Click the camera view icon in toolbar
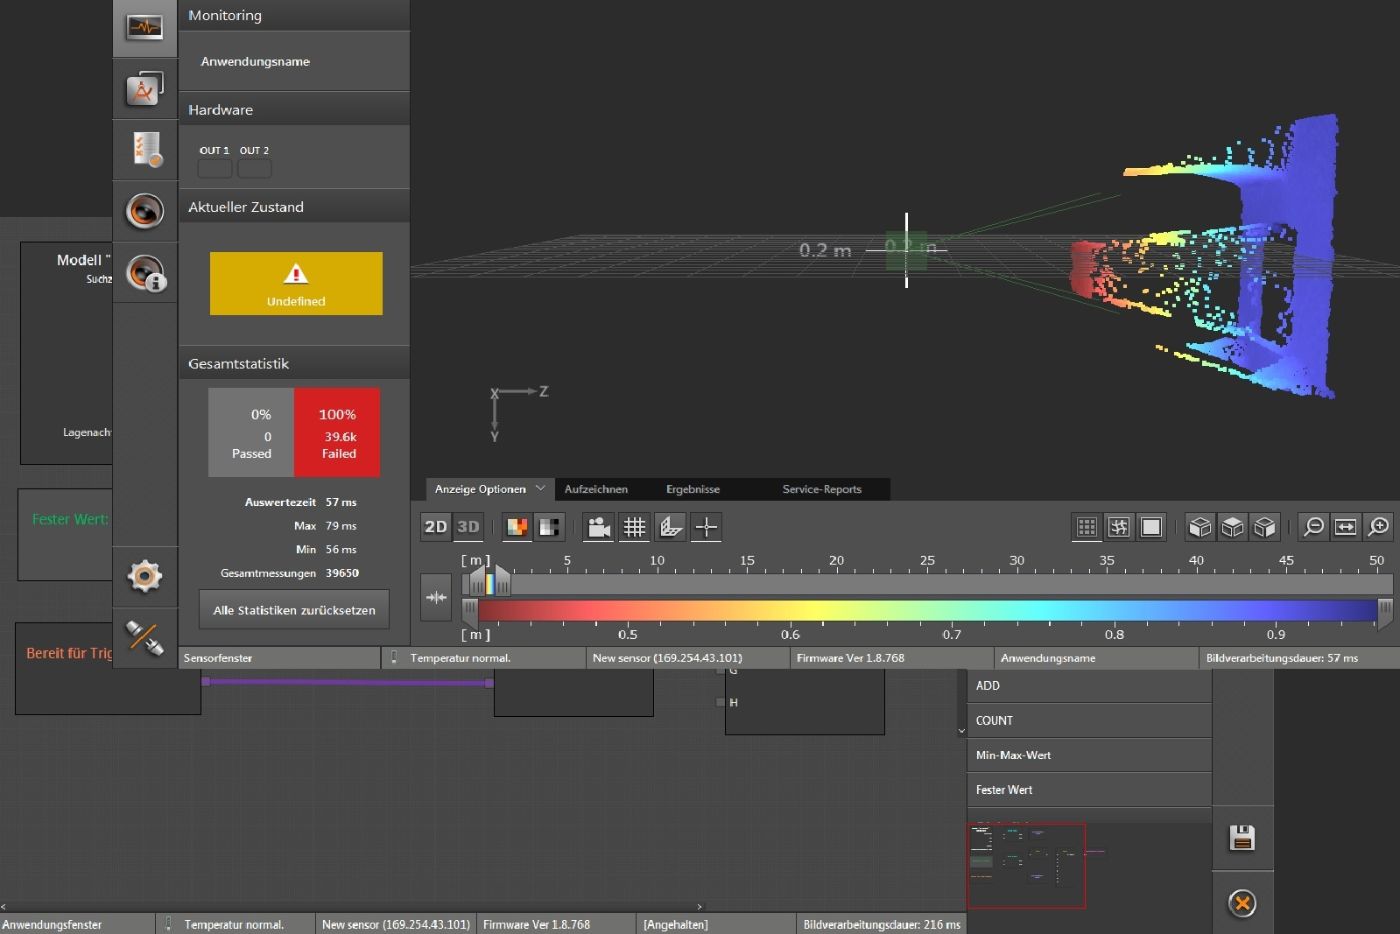The image size is (1400, 934). [598, 527]
